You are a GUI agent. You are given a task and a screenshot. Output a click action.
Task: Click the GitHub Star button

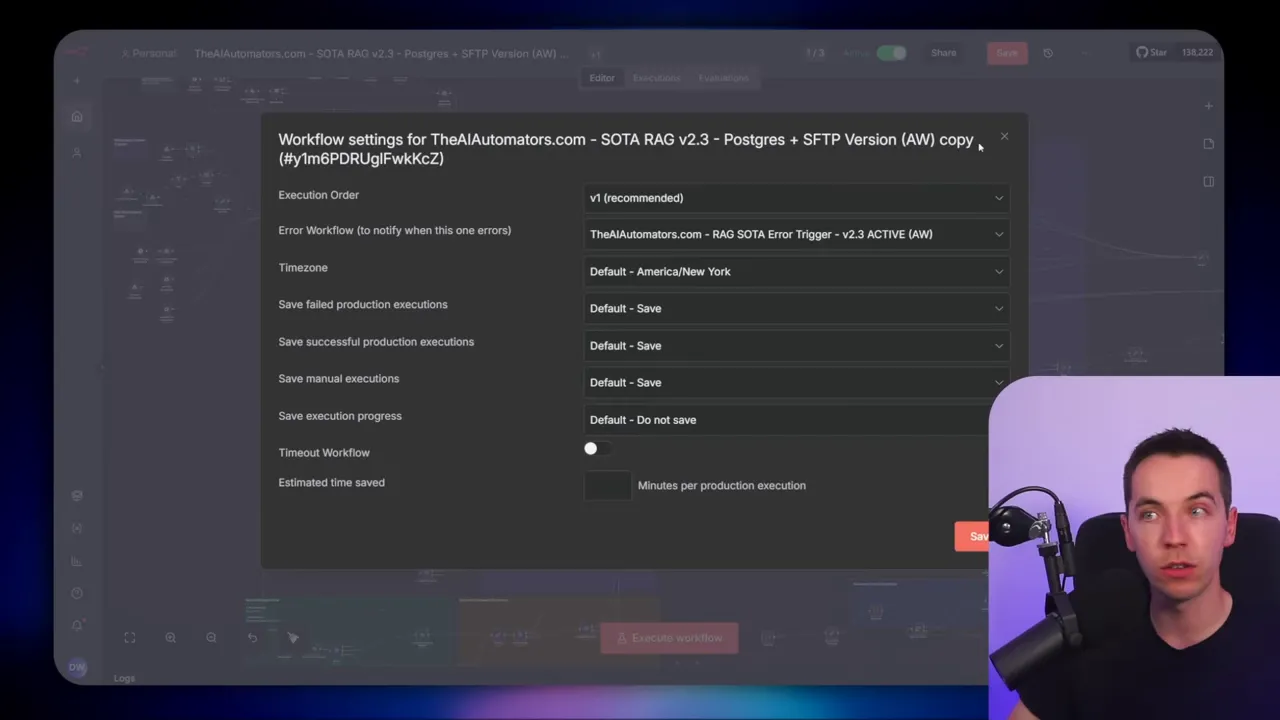(x=1151, y=52)
